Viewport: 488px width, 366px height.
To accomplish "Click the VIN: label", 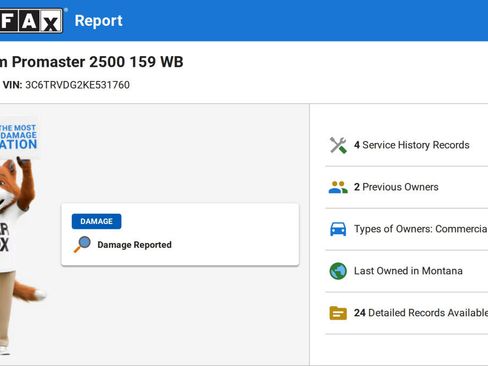I will pos(12,85).
